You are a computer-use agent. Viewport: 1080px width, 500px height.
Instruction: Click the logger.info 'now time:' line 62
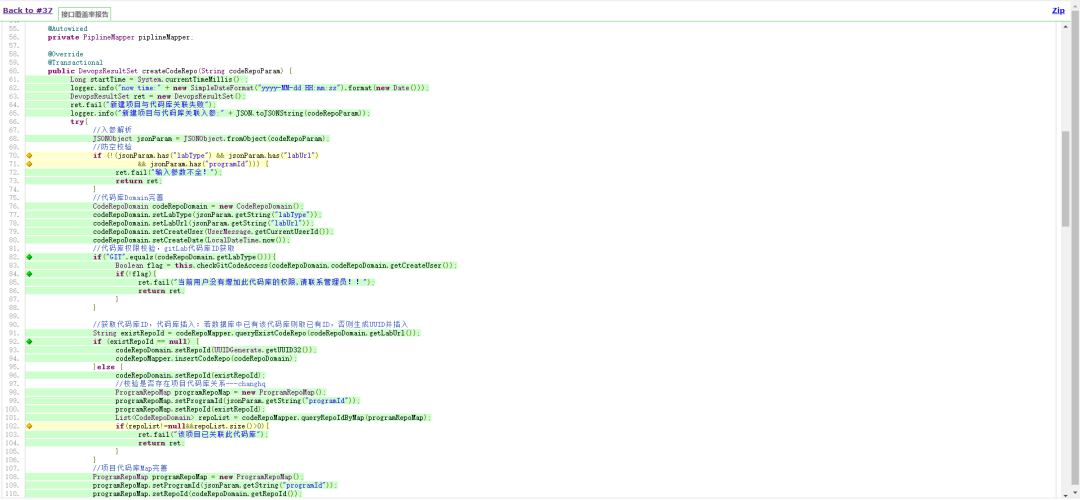249,87
